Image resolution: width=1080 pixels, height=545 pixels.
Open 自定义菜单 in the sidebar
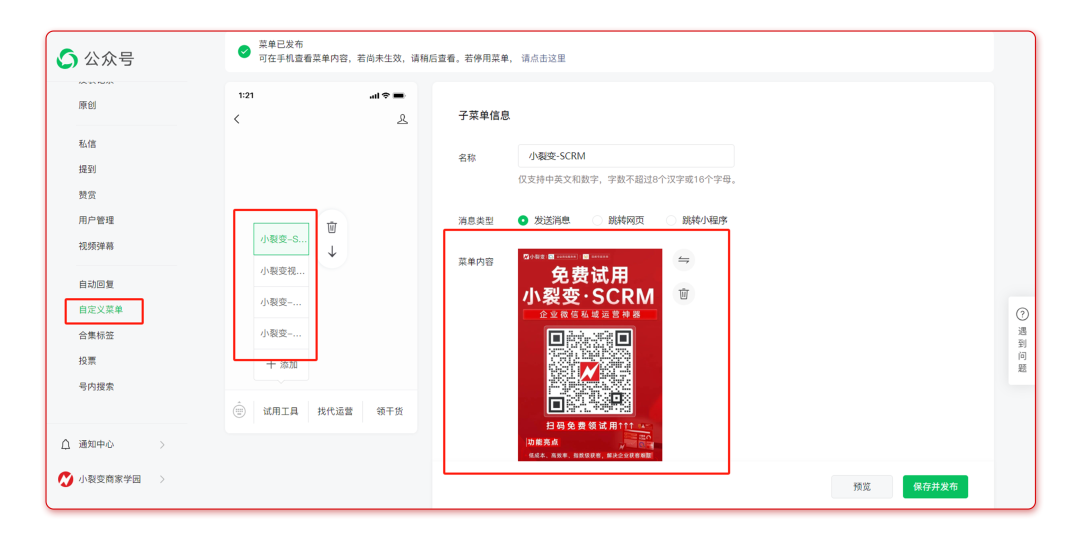click(x=101, y=310)
